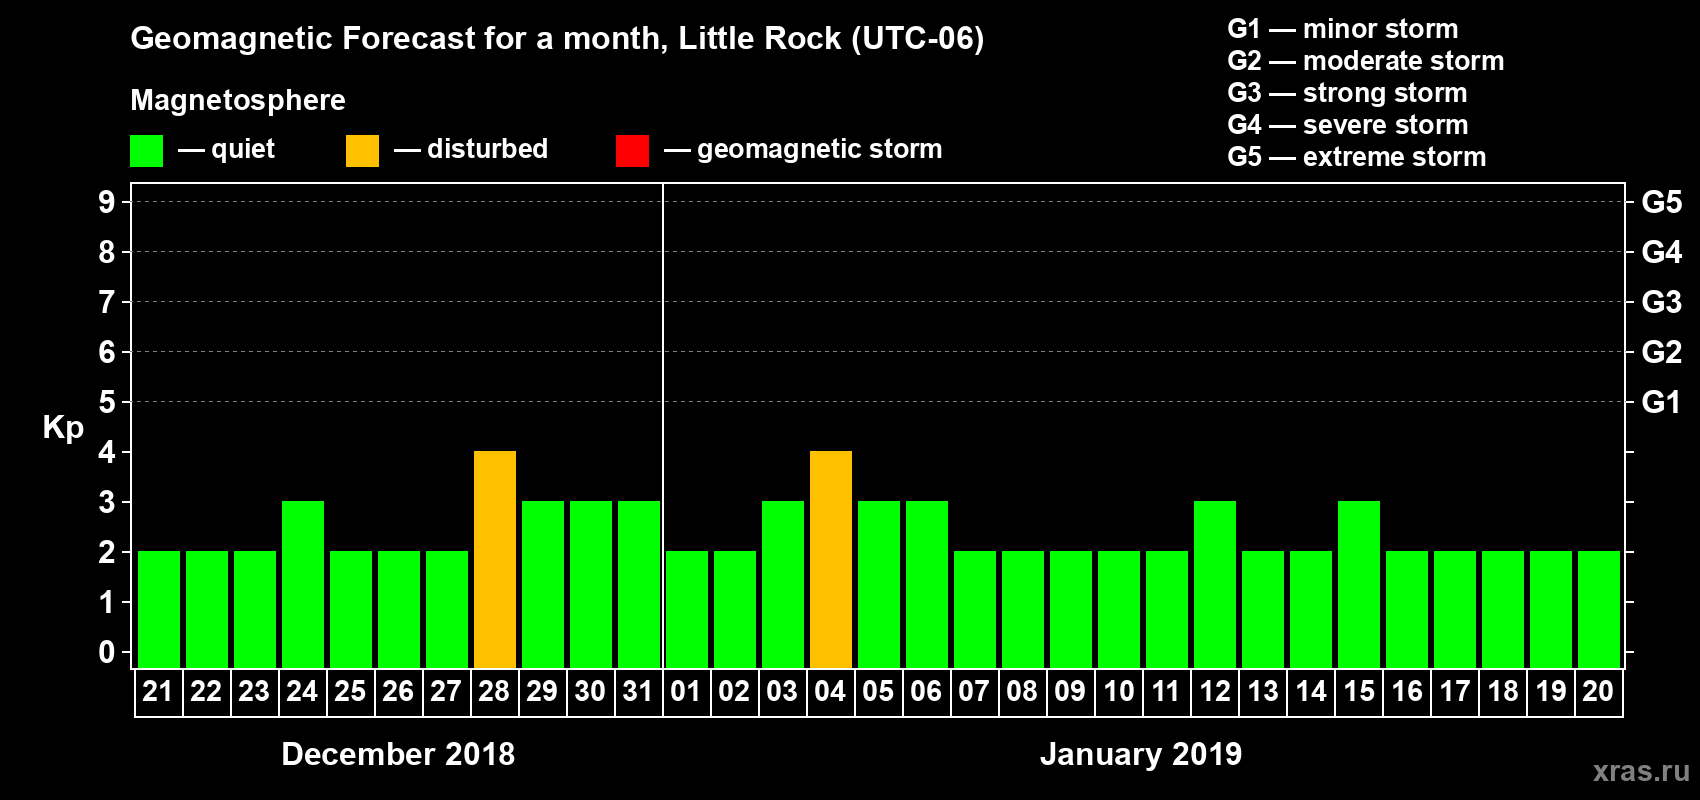Click the red geomagnetic storm legend swatch
The height and width of the screenshot is (800, 1700).
click(632, 151)
